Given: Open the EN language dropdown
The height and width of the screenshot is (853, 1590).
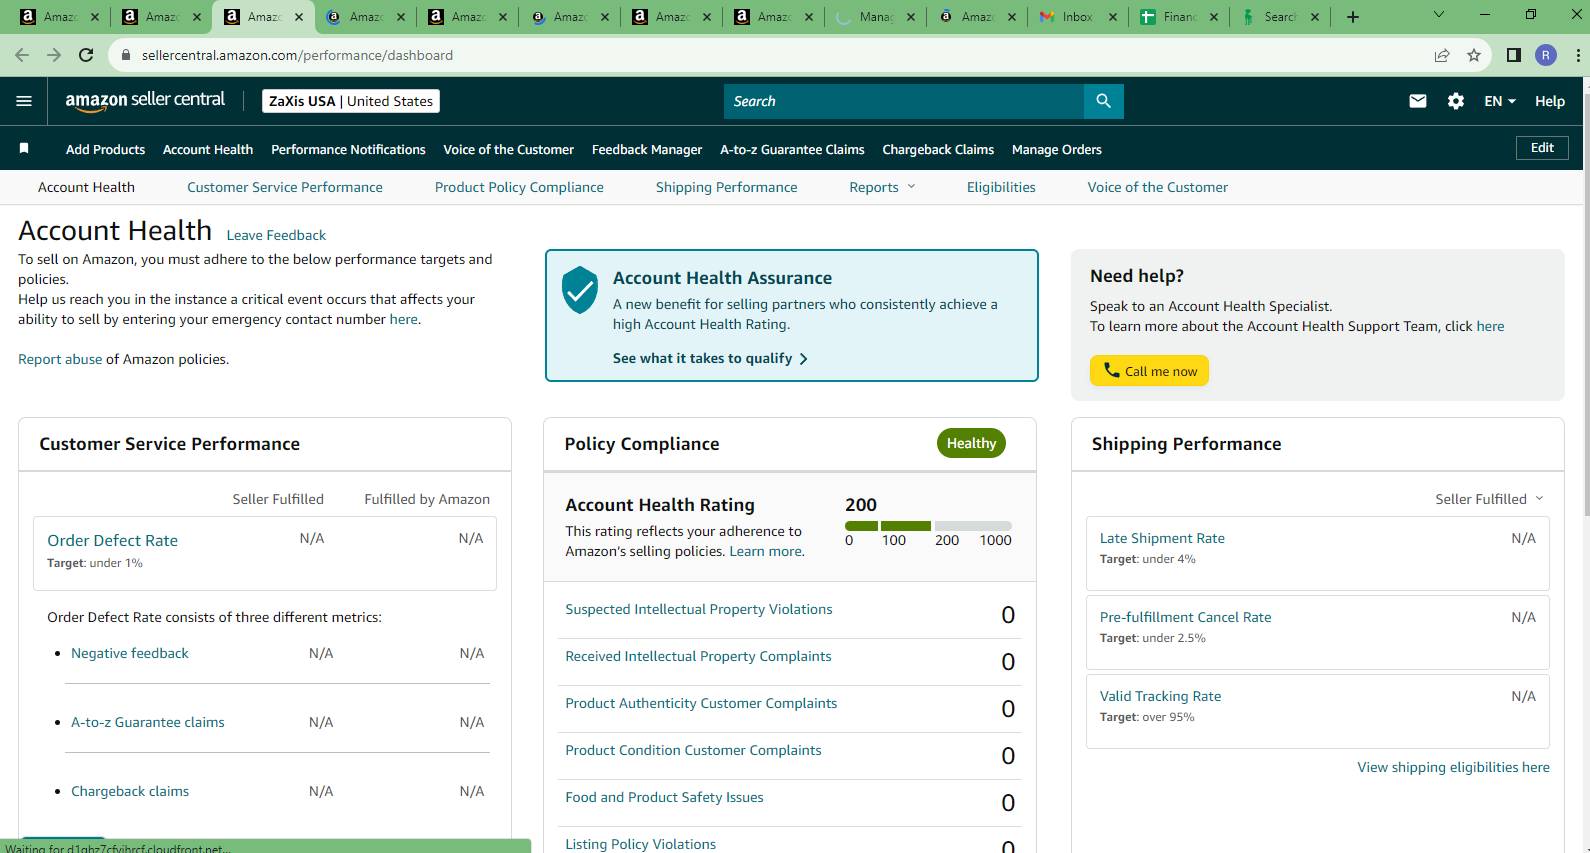Looking at the screenshot, I should point(1500,101).
